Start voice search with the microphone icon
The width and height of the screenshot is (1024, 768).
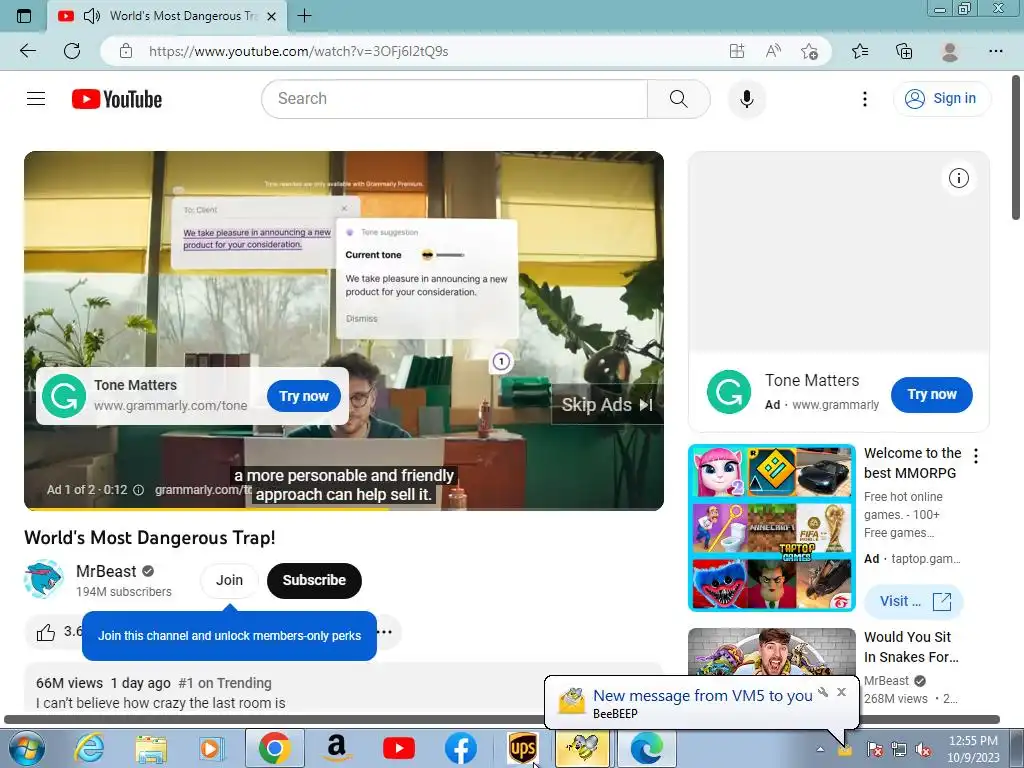coord(747,99)
